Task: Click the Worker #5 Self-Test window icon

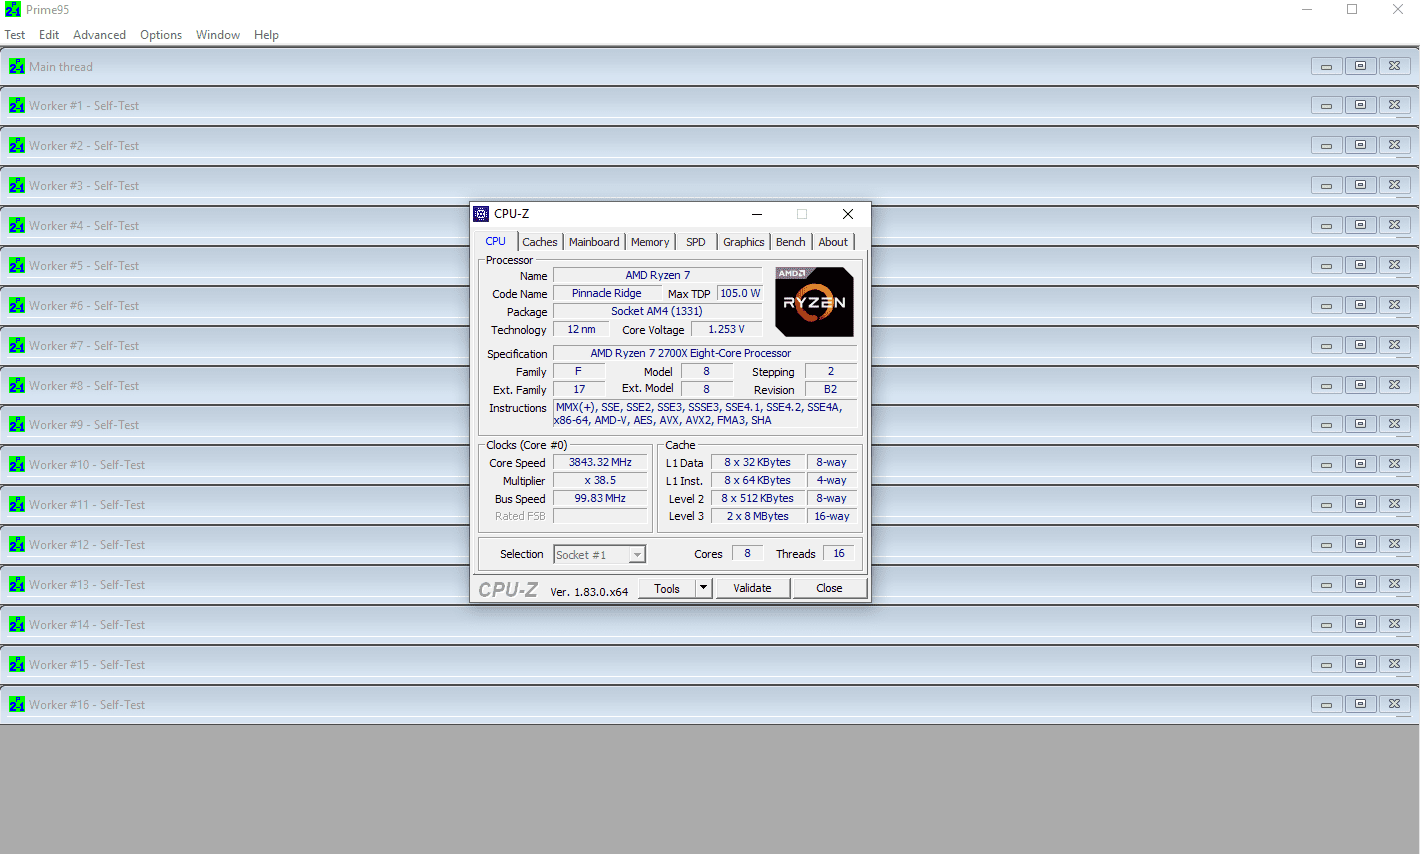Action: (17, 265)
